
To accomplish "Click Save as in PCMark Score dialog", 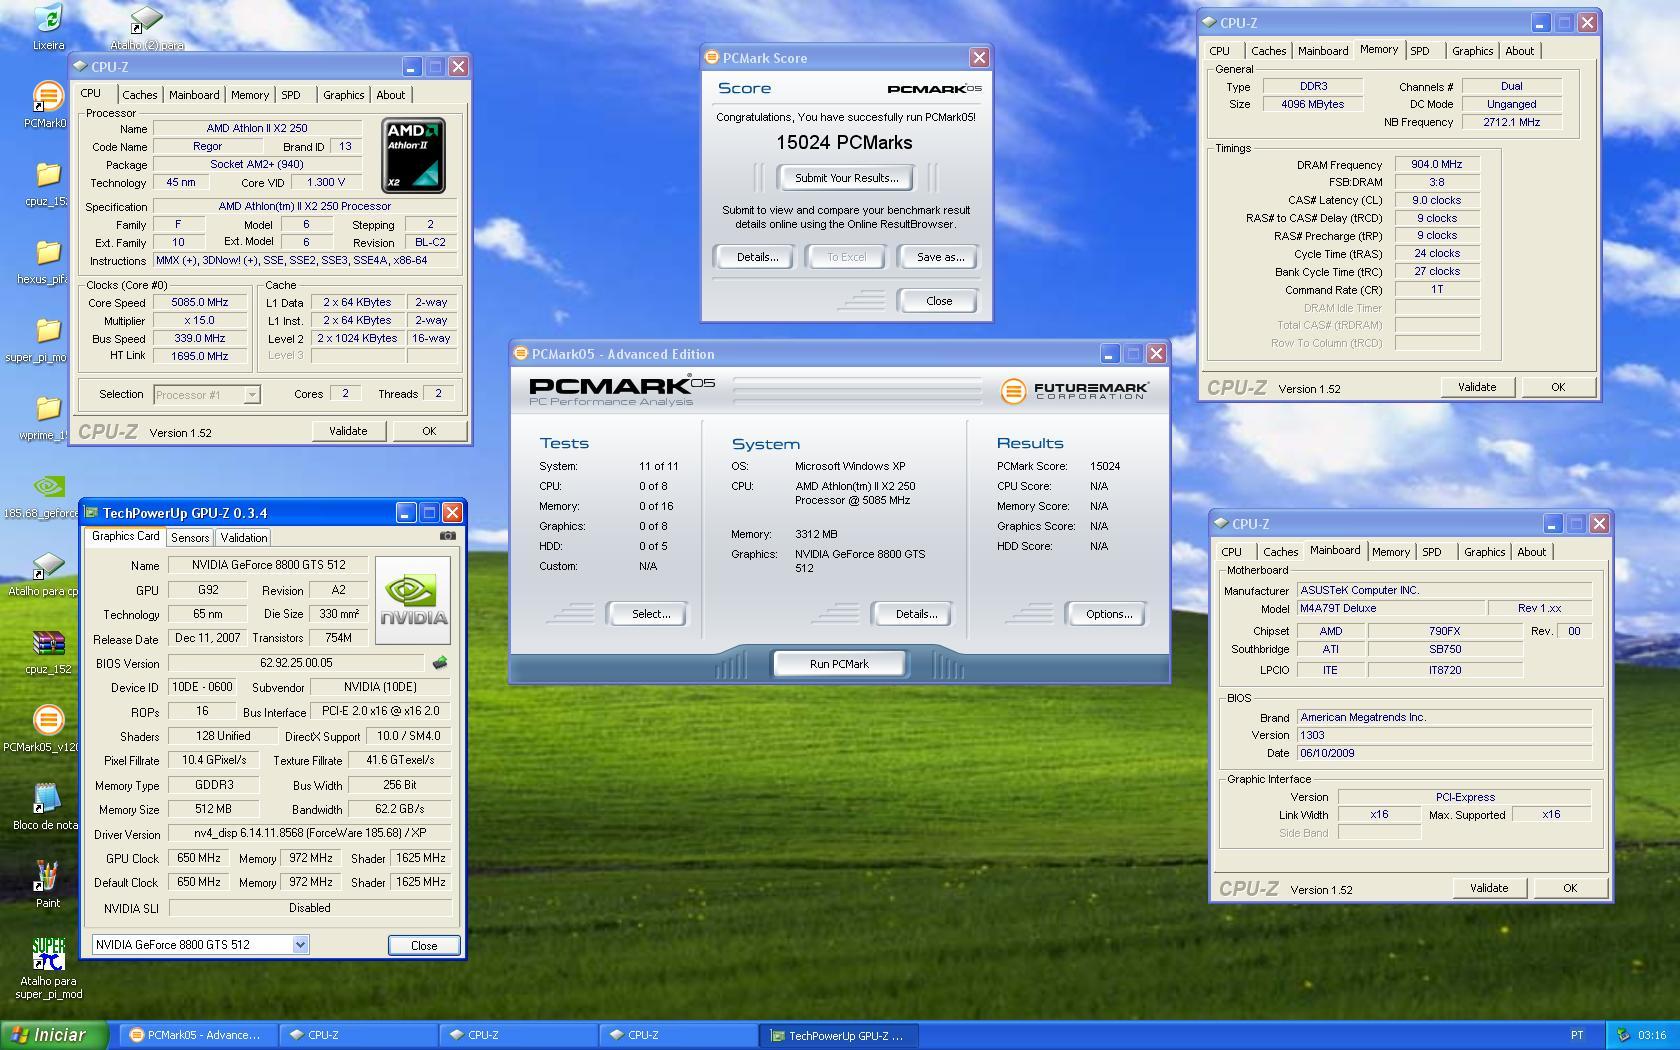I will click(940, 257).
